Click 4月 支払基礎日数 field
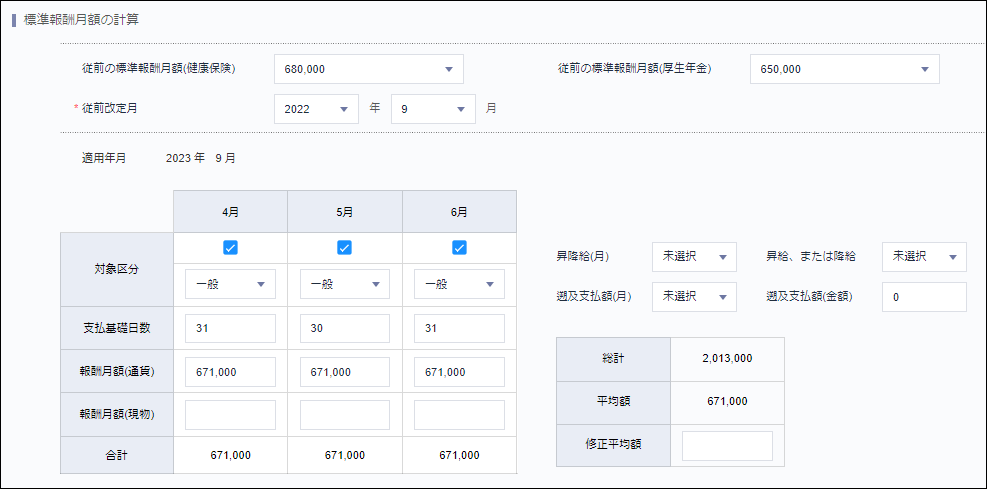 coord(230,328)
